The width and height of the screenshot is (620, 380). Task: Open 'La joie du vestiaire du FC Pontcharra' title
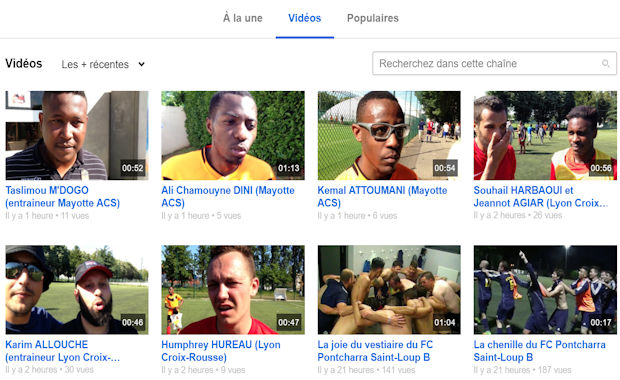pos(375,351)
